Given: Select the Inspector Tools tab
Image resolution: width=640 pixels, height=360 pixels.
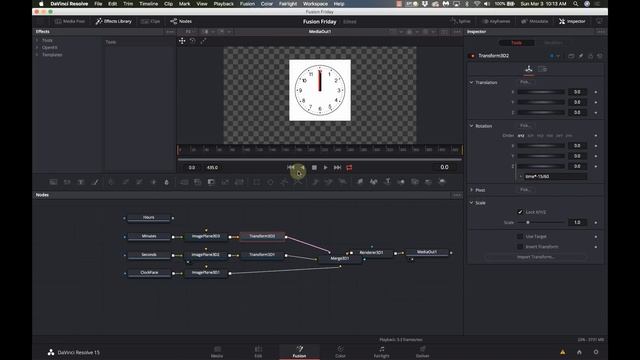Looking at the screenshot, I should [x=517, y=42].
